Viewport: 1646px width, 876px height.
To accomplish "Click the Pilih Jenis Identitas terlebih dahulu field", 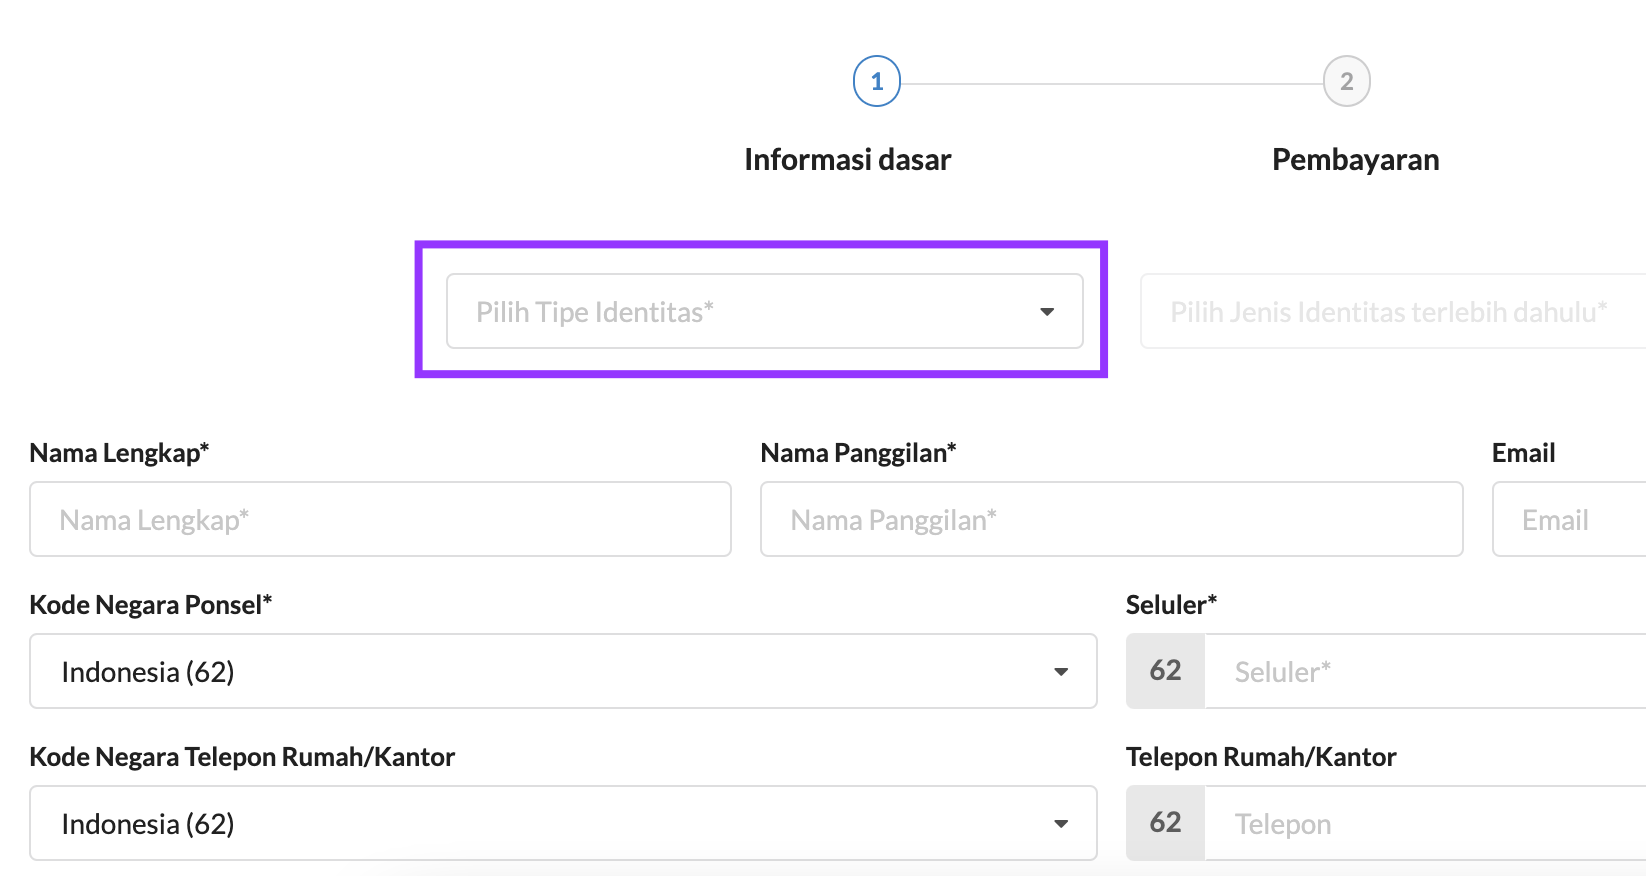I will click(1392, 312).
